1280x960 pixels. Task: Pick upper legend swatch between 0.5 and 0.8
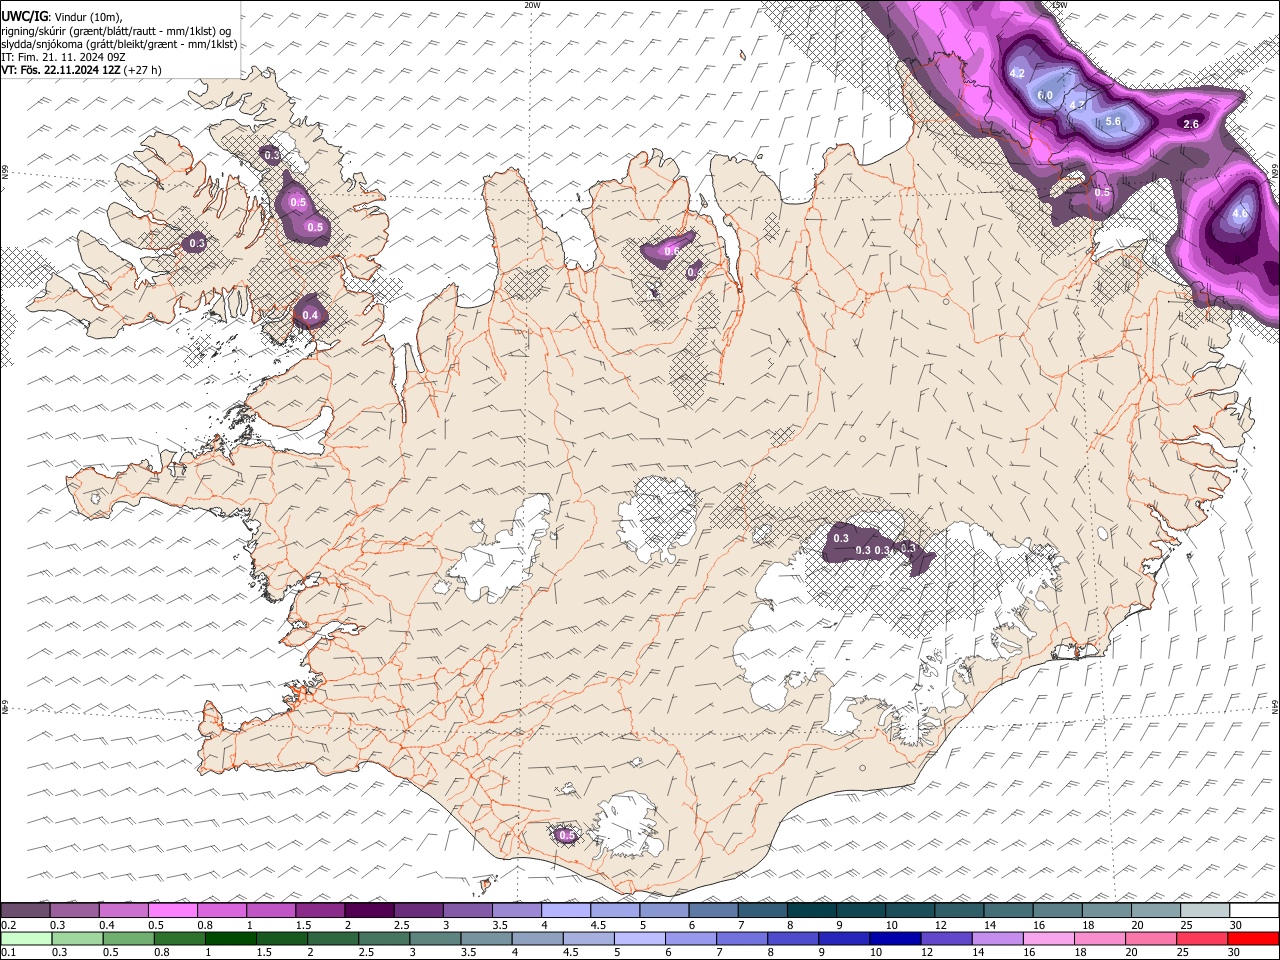click(173, 911)
